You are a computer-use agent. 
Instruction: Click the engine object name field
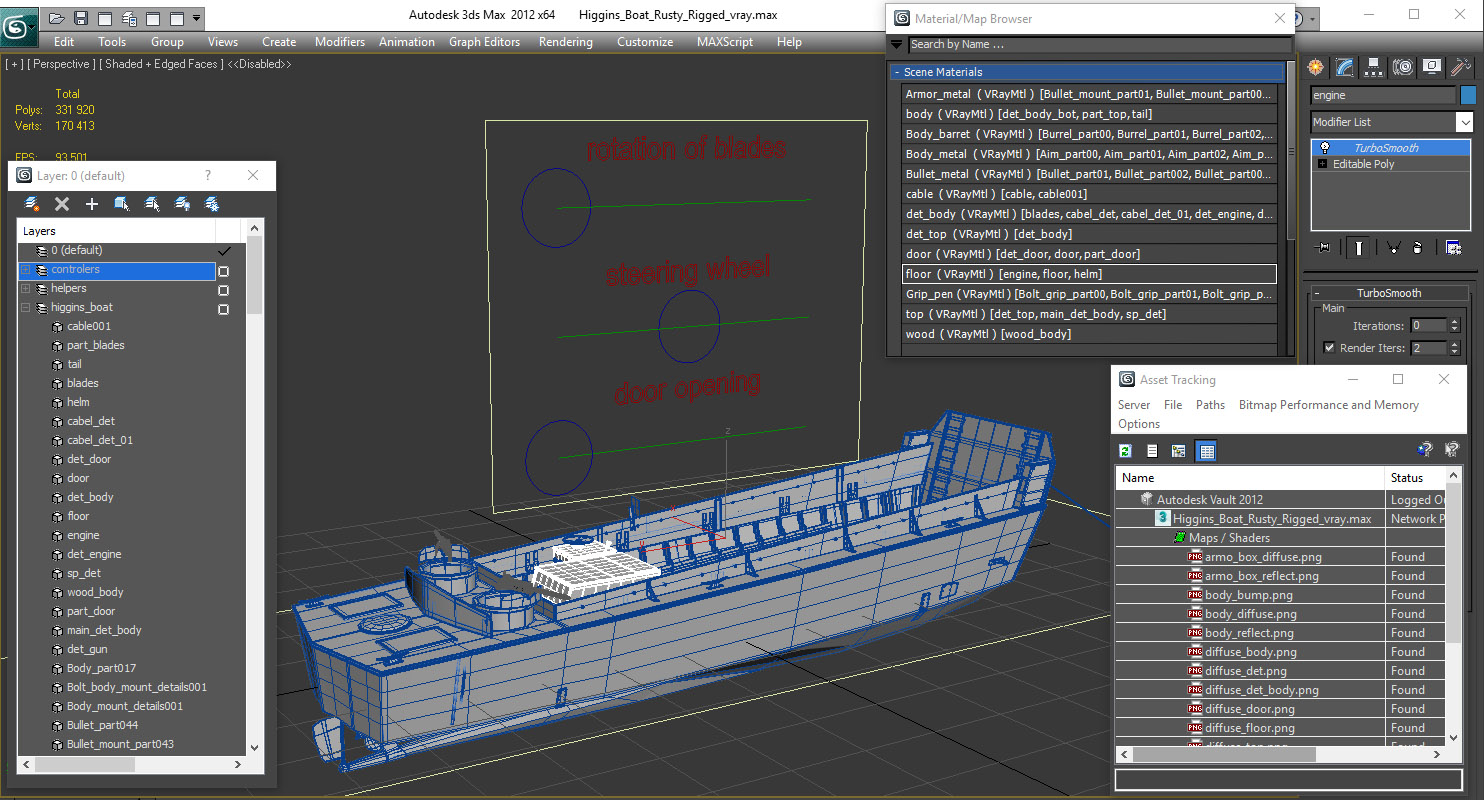1383,95
